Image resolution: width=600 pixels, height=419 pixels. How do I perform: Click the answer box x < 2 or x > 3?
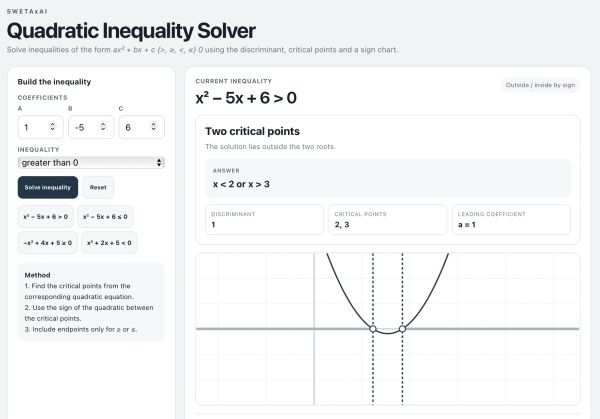point(388,178)
